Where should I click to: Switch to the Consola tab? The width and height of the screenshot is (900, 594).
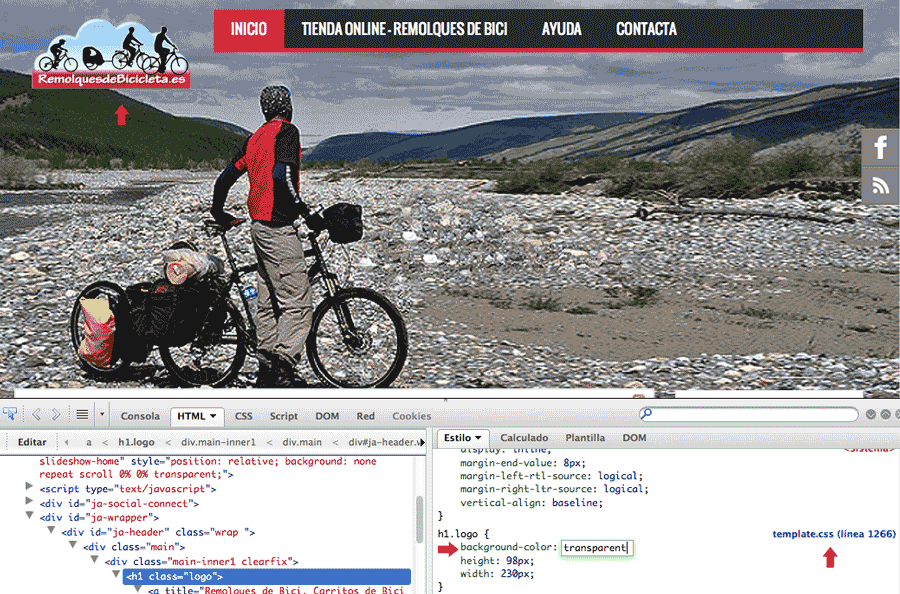[x=140, y=416]
